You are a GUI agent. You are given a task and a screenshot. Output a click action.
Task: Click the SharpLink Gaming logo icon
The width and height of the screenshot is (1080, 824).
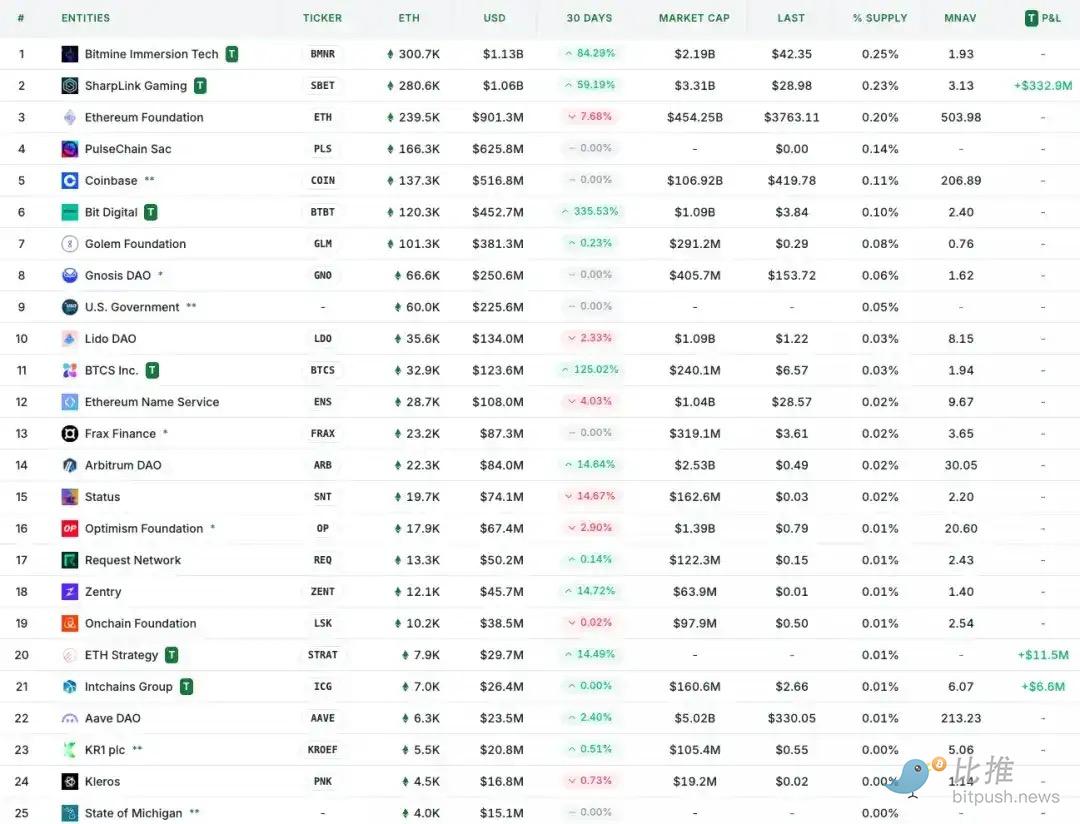tap(70, 85)
